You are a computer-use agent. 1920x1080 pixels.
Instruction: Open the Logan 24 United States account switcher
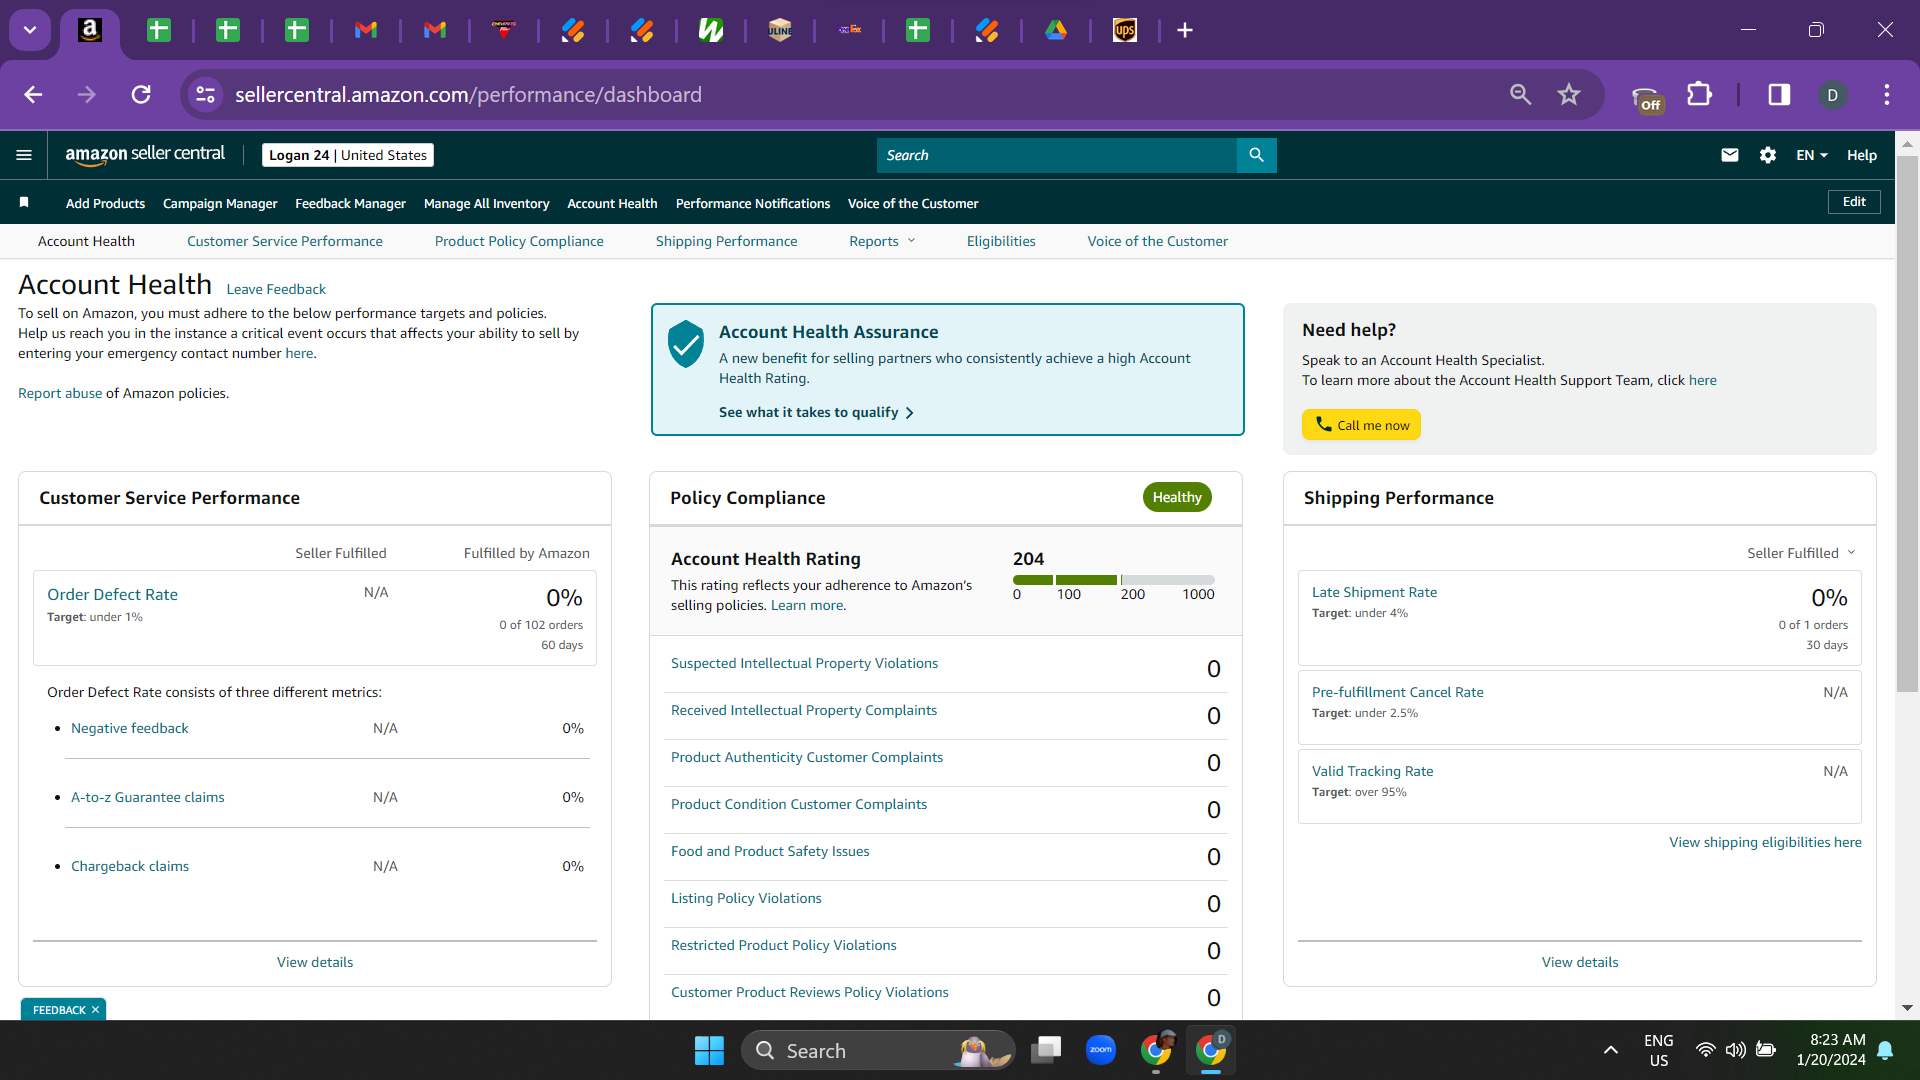coord(348,155)
